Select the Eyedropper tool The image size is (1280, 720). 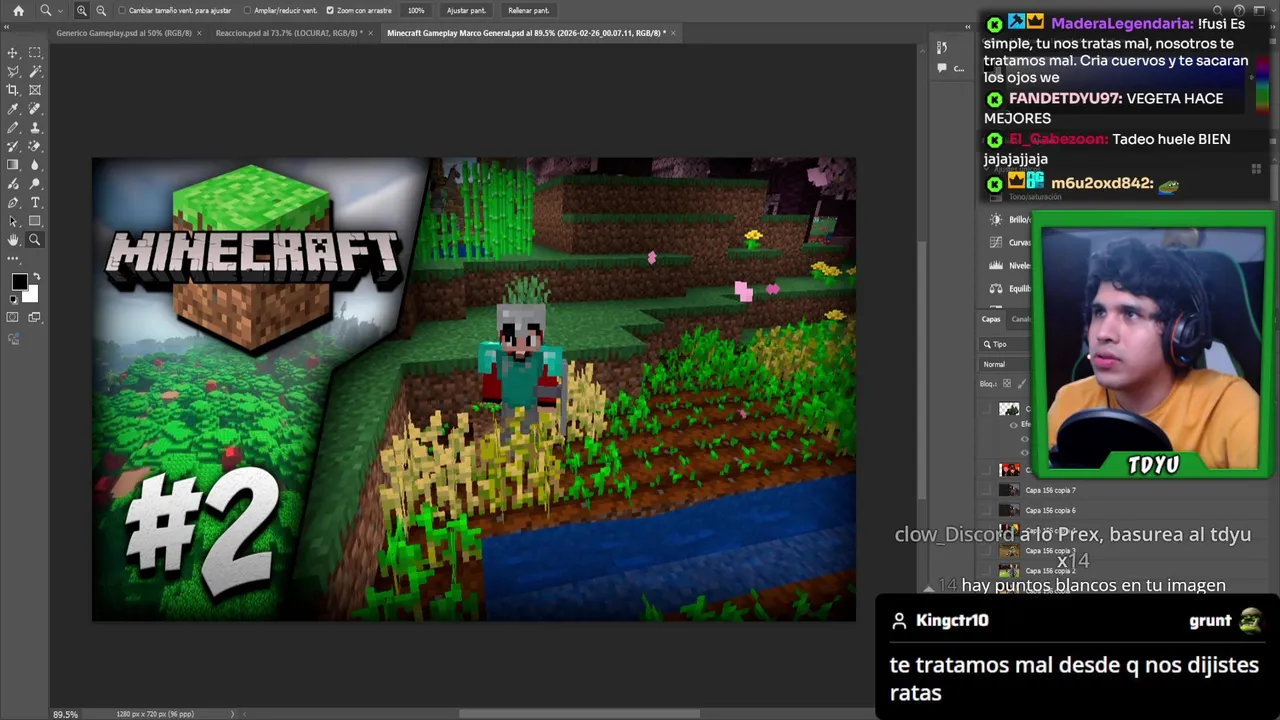[13, 109]
